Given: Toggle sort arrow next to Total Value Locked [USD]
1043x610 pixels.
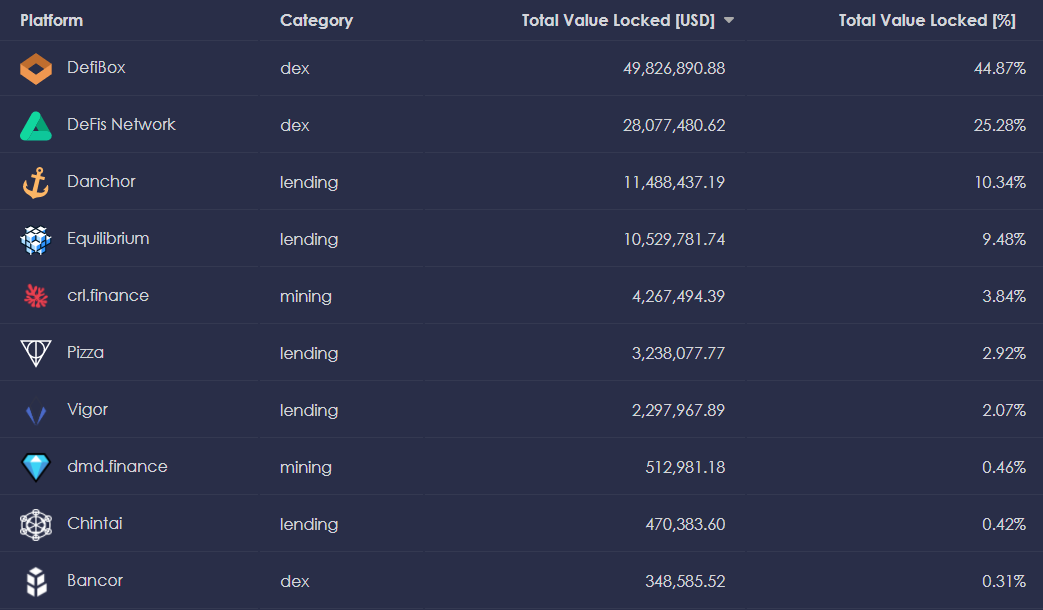Looking at the screenshot, I should click(x=729, y=21).
